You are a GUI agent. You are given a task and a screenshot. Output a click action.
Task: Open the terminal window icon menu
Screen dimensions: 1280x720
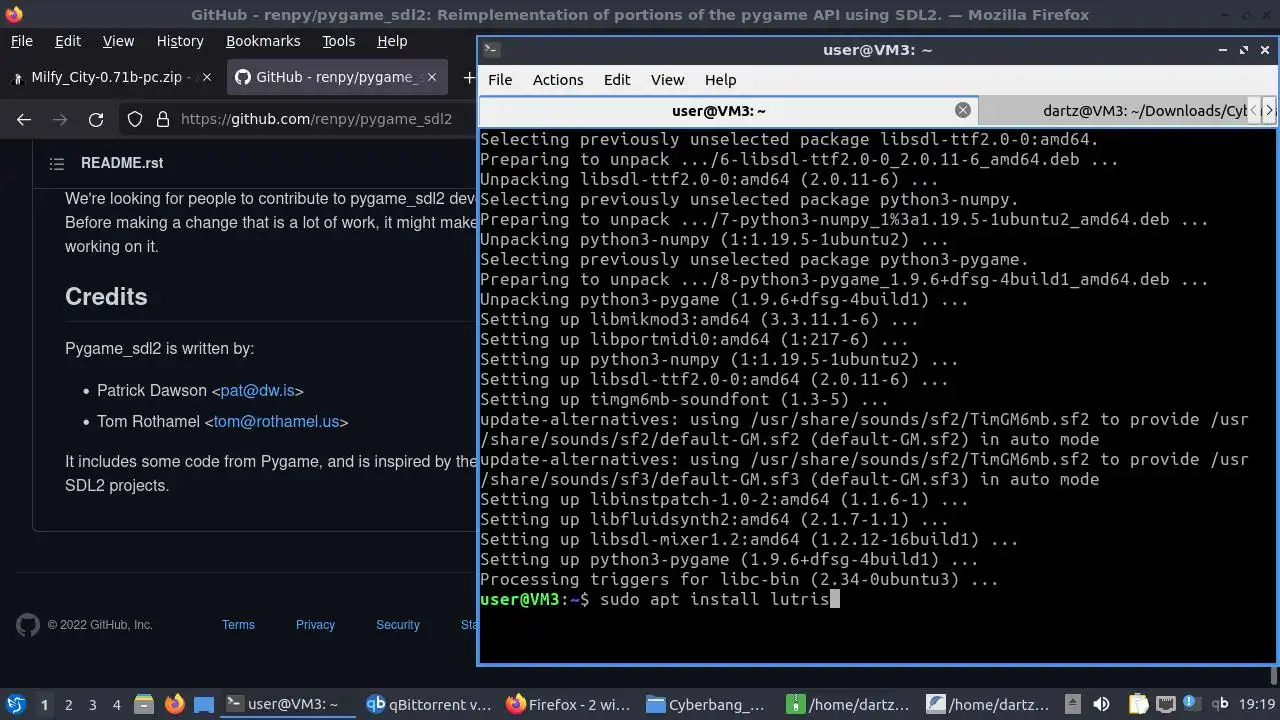[490, 49]
